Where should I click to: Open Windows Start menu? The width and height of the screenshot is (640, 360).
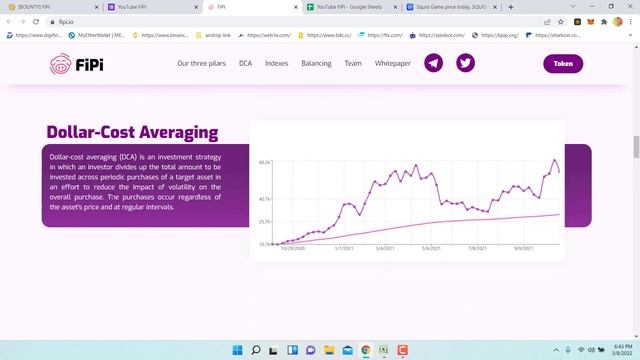(237, 350)
